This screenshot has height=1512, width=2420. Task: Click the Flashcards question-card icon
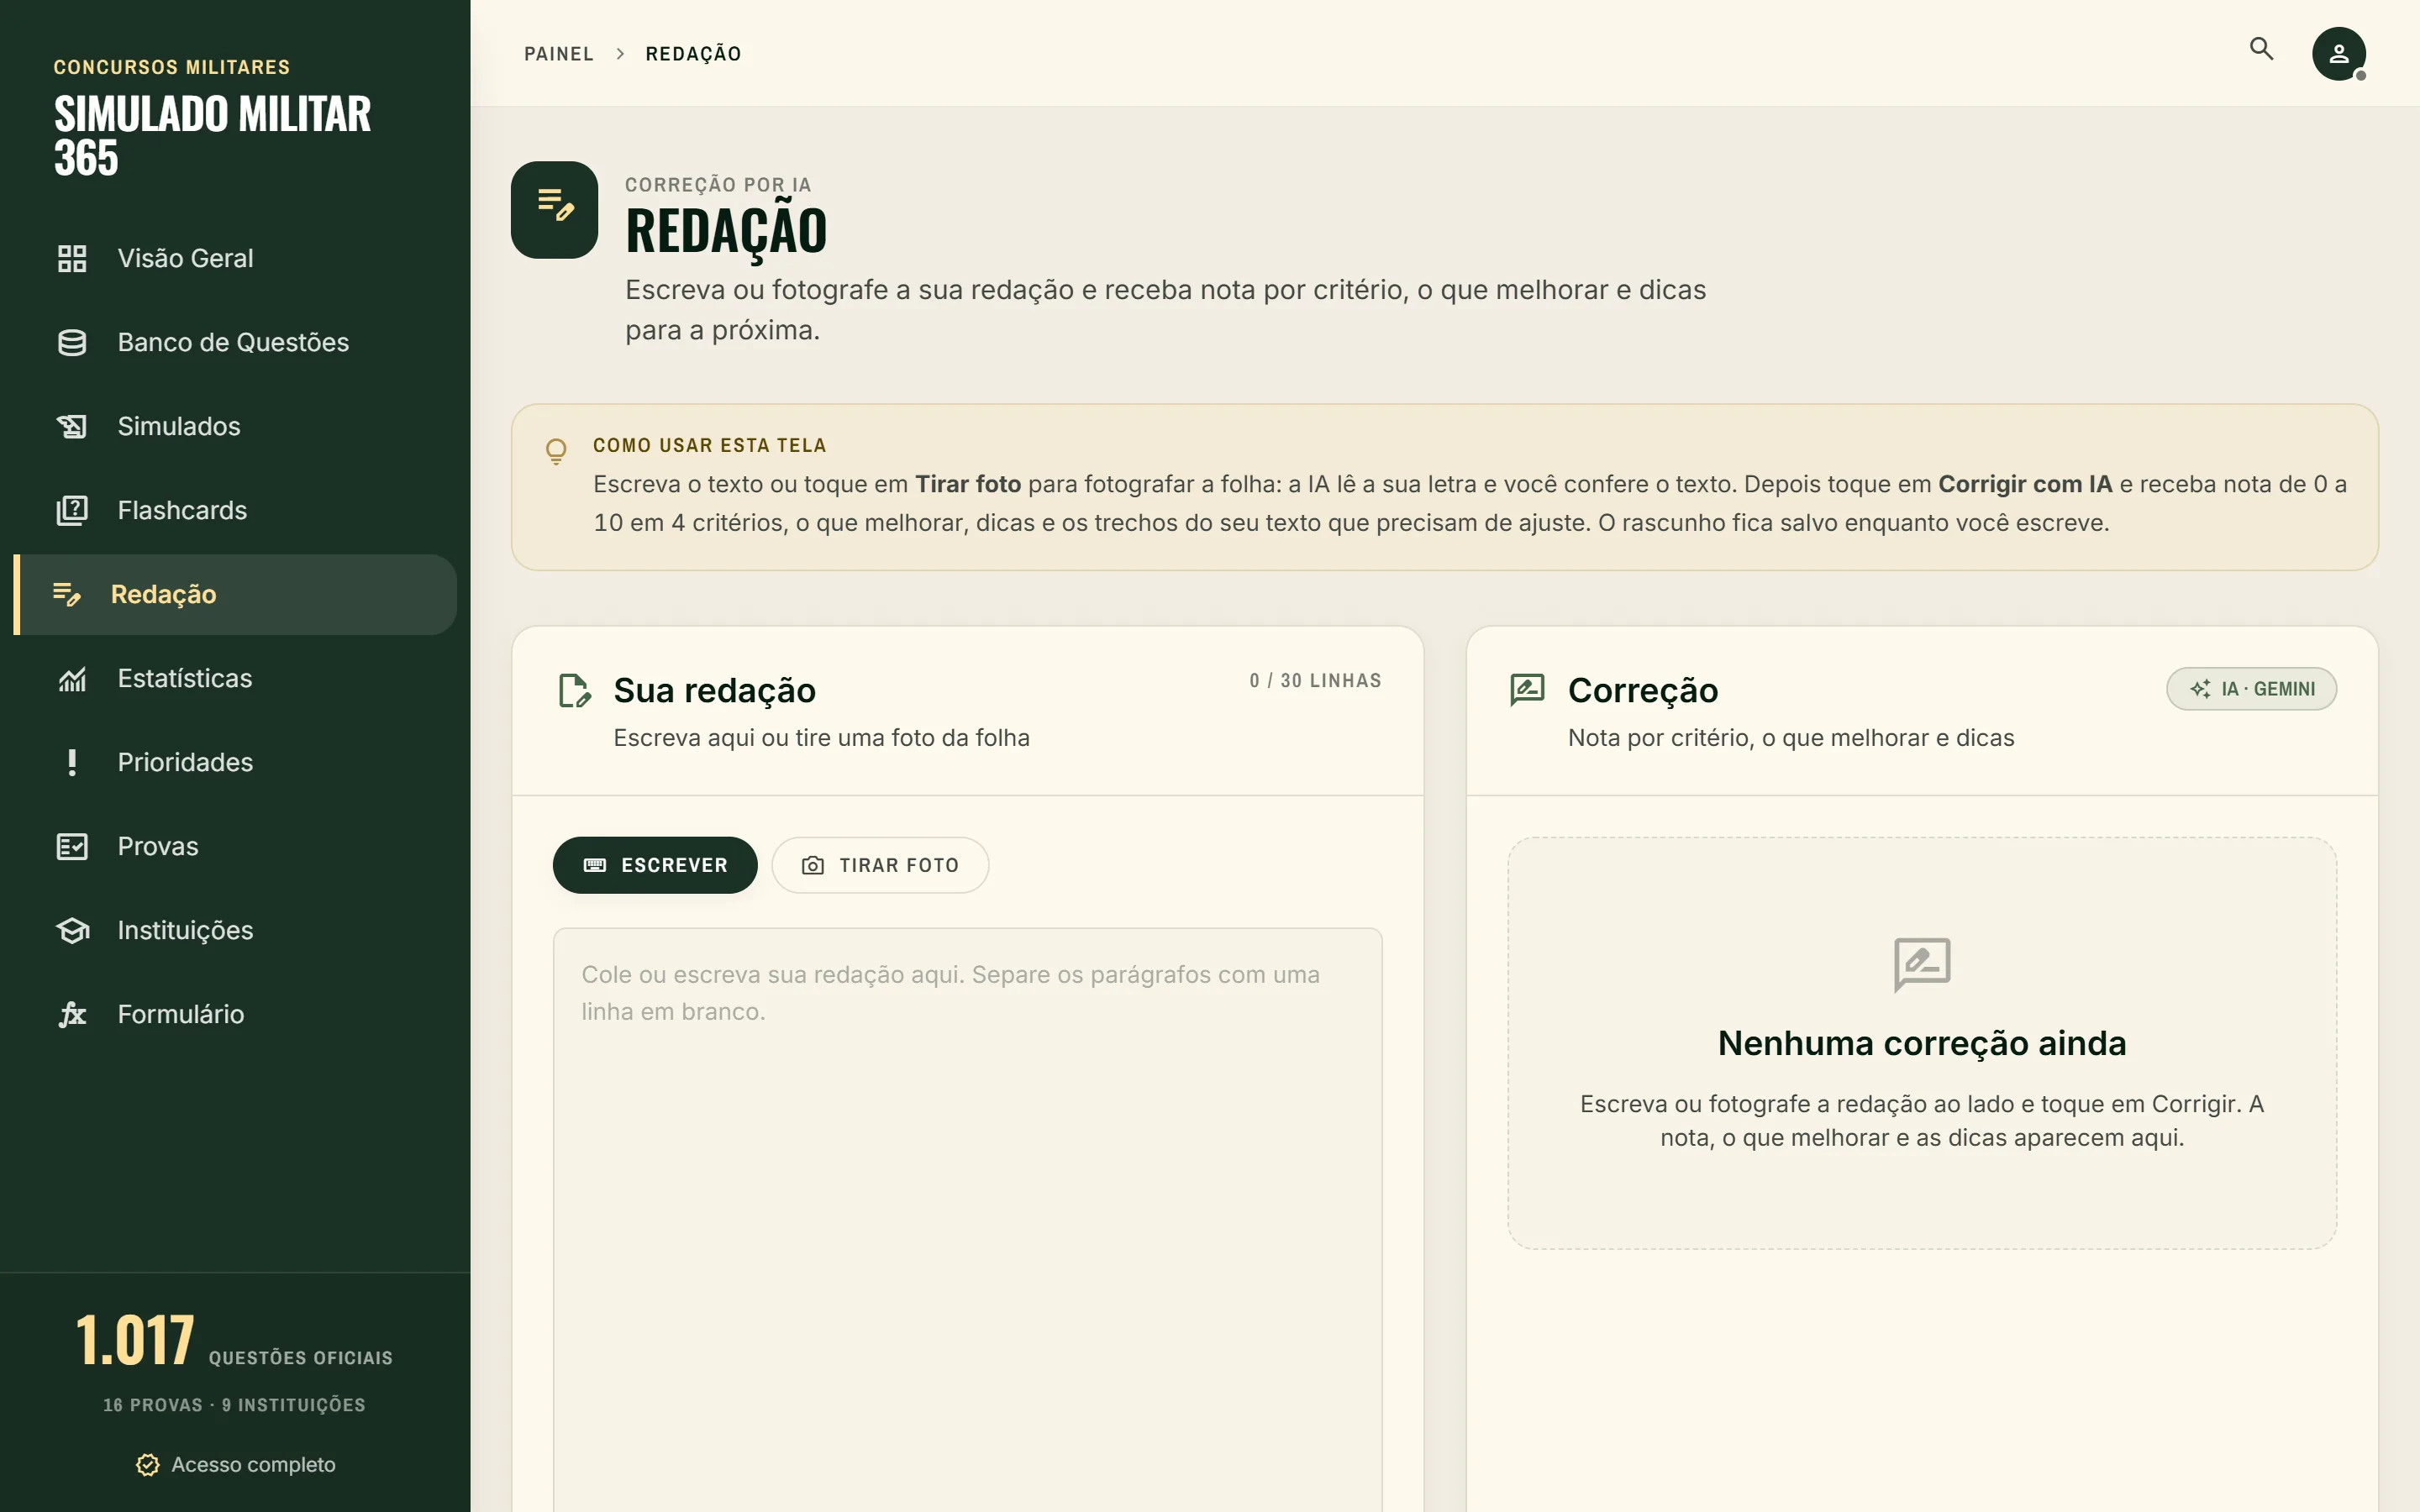[72, 510]
